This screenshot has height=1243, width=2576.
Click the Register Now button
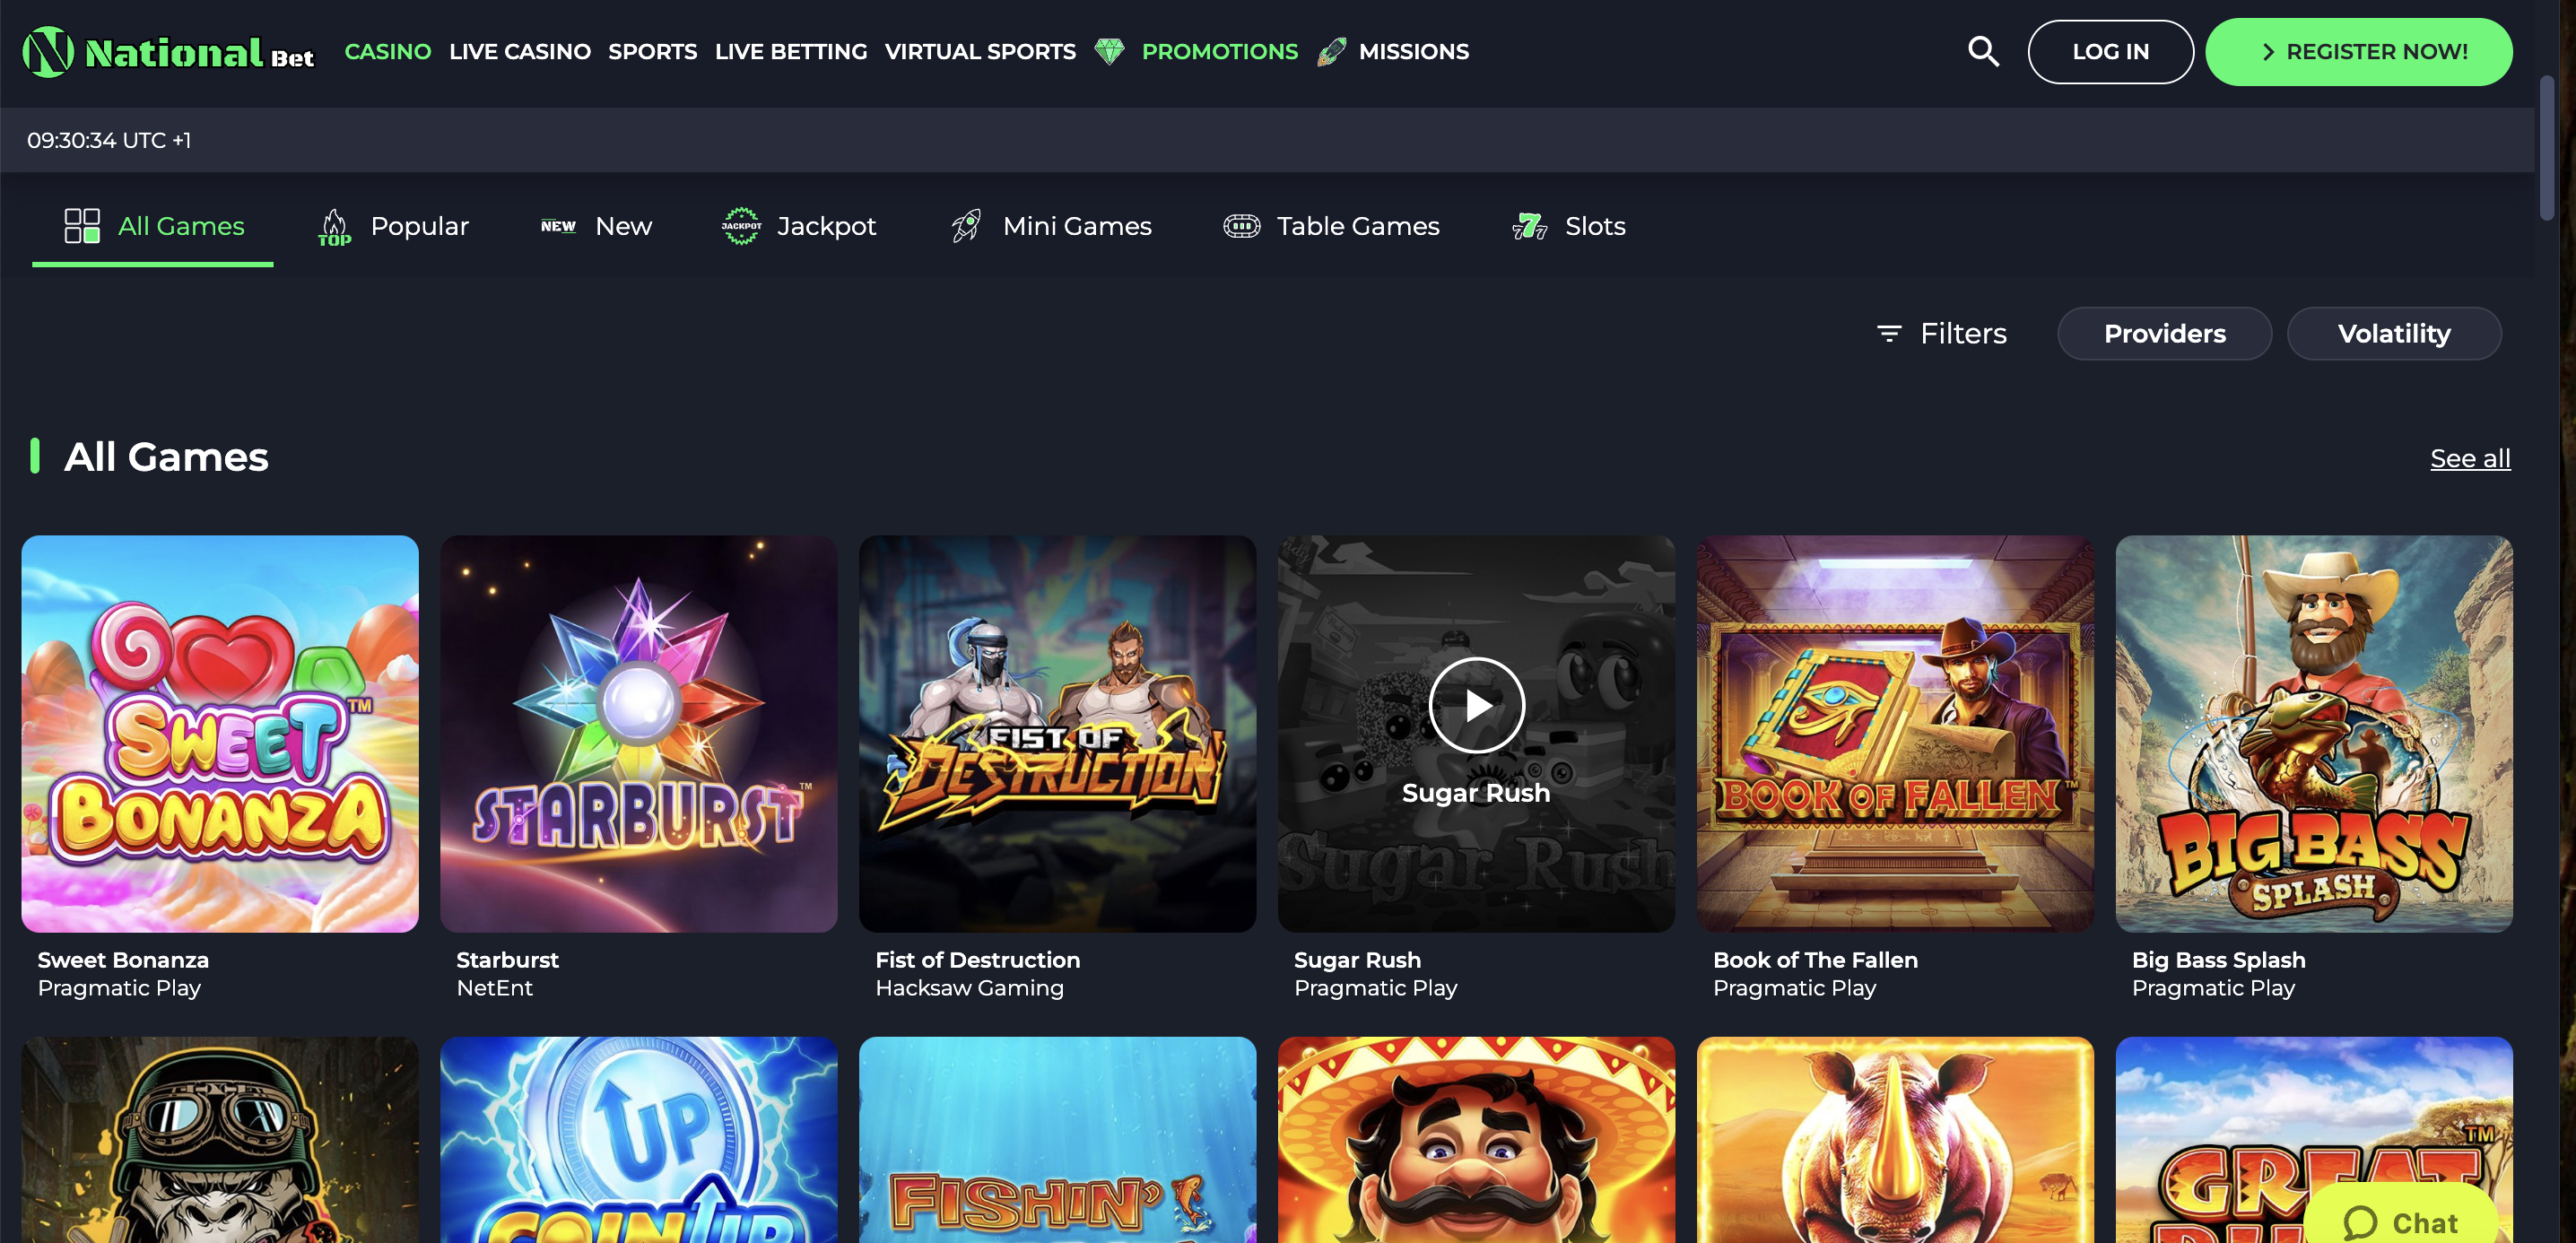(x=2358, y=51)
